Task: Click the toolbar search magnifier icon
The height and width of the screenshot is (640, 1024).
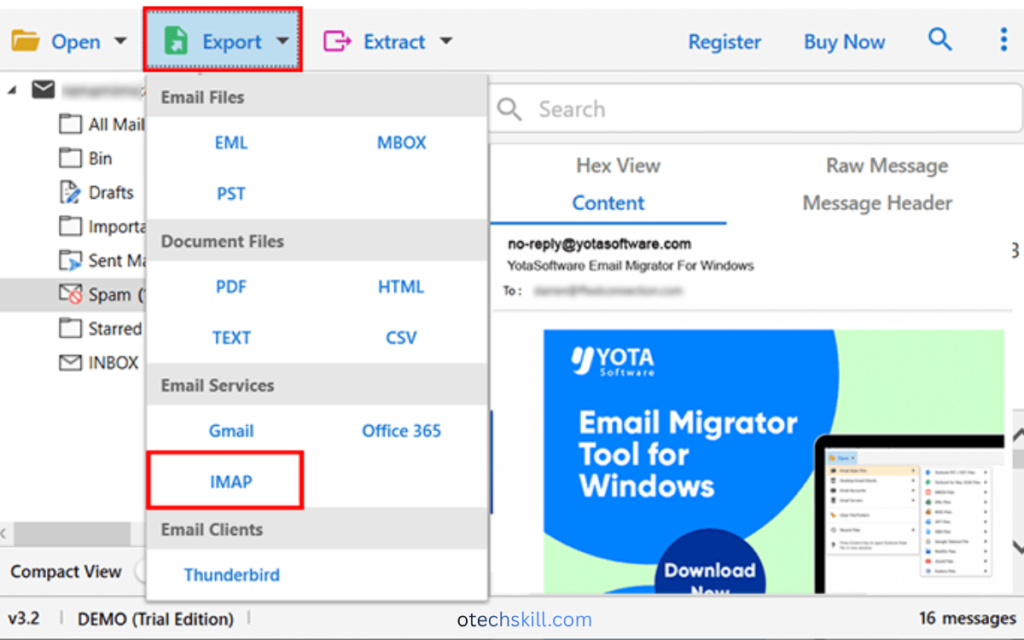Action: point(940,40)
